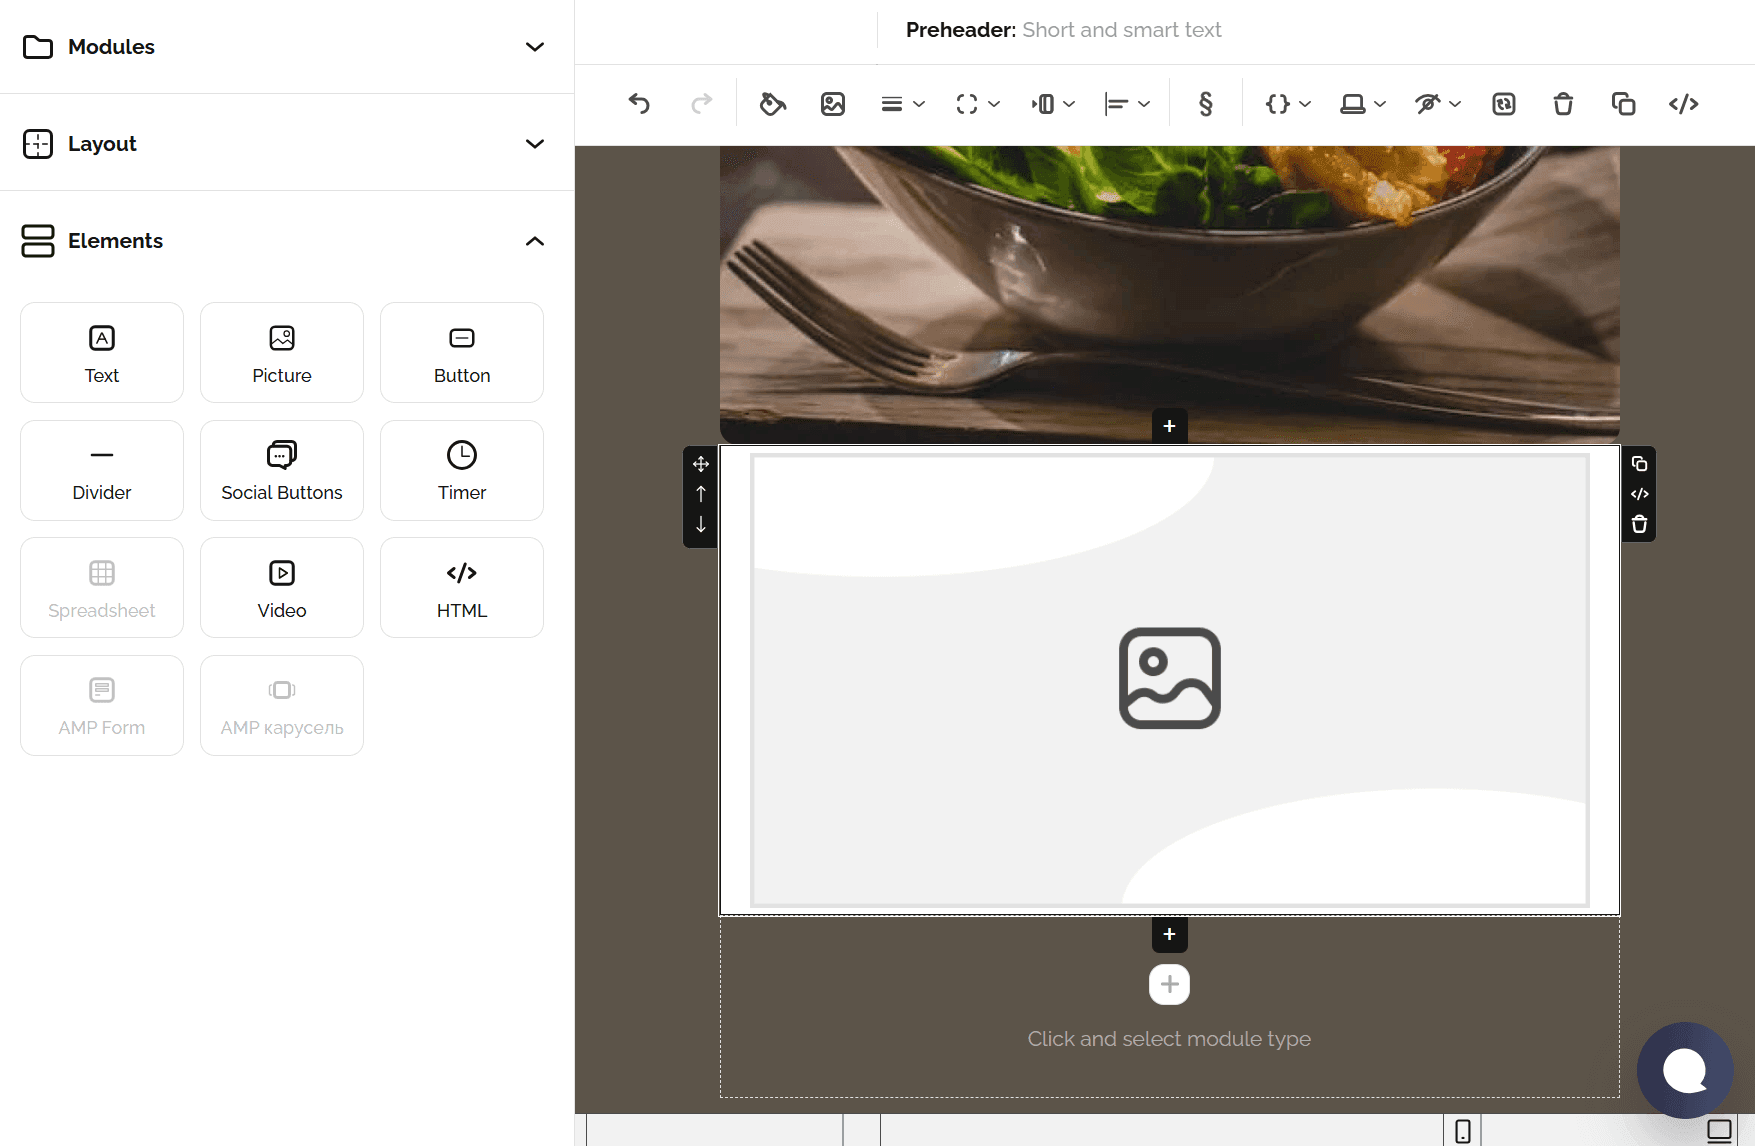This screenshot has height=1146, width=1755.
Task: Duplicate the selected block via side icon
Action: 1639,464
